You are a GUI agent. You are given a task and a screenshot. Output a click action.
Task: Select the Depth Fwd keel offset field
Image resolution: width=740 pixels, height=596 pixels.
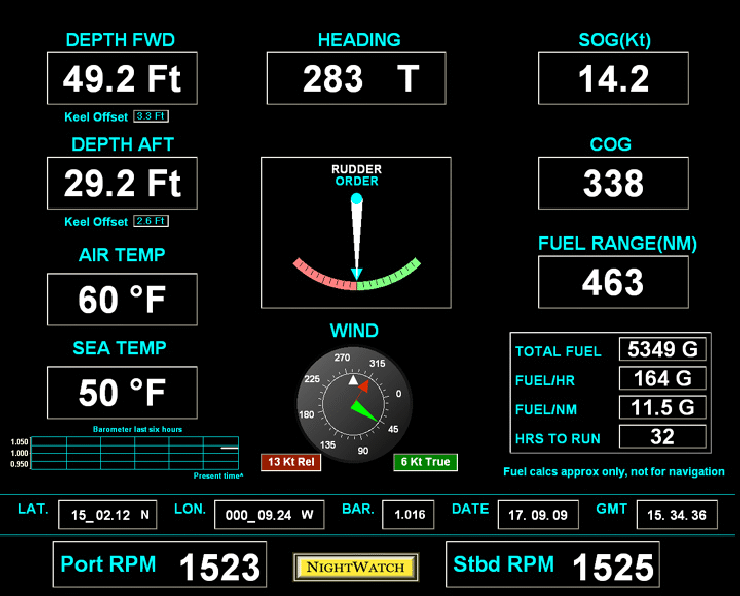point(152,117)
